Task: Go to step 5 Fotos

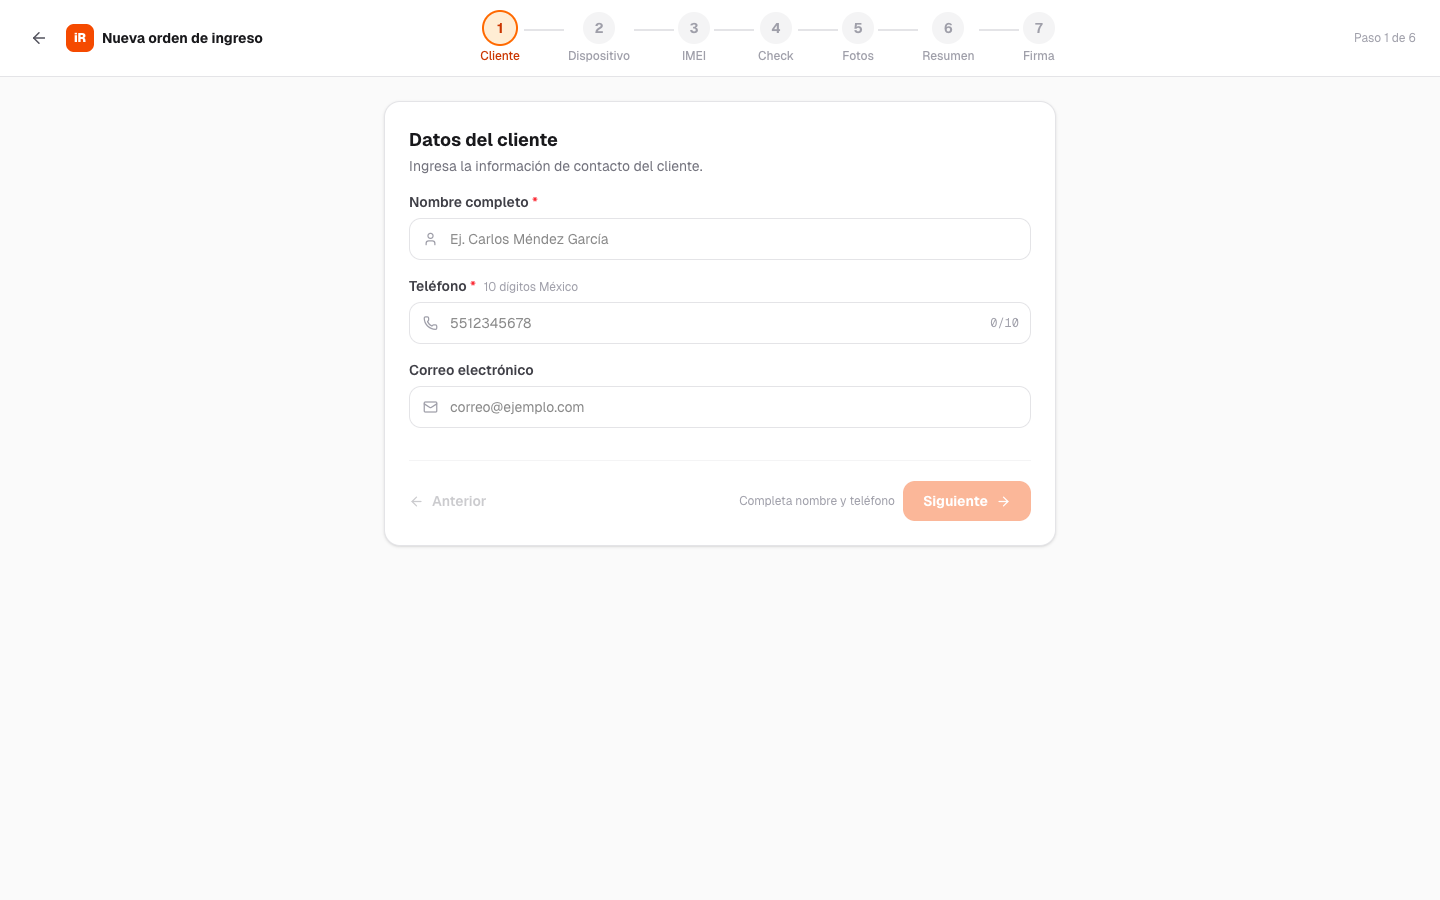Action: click(858, 29)
